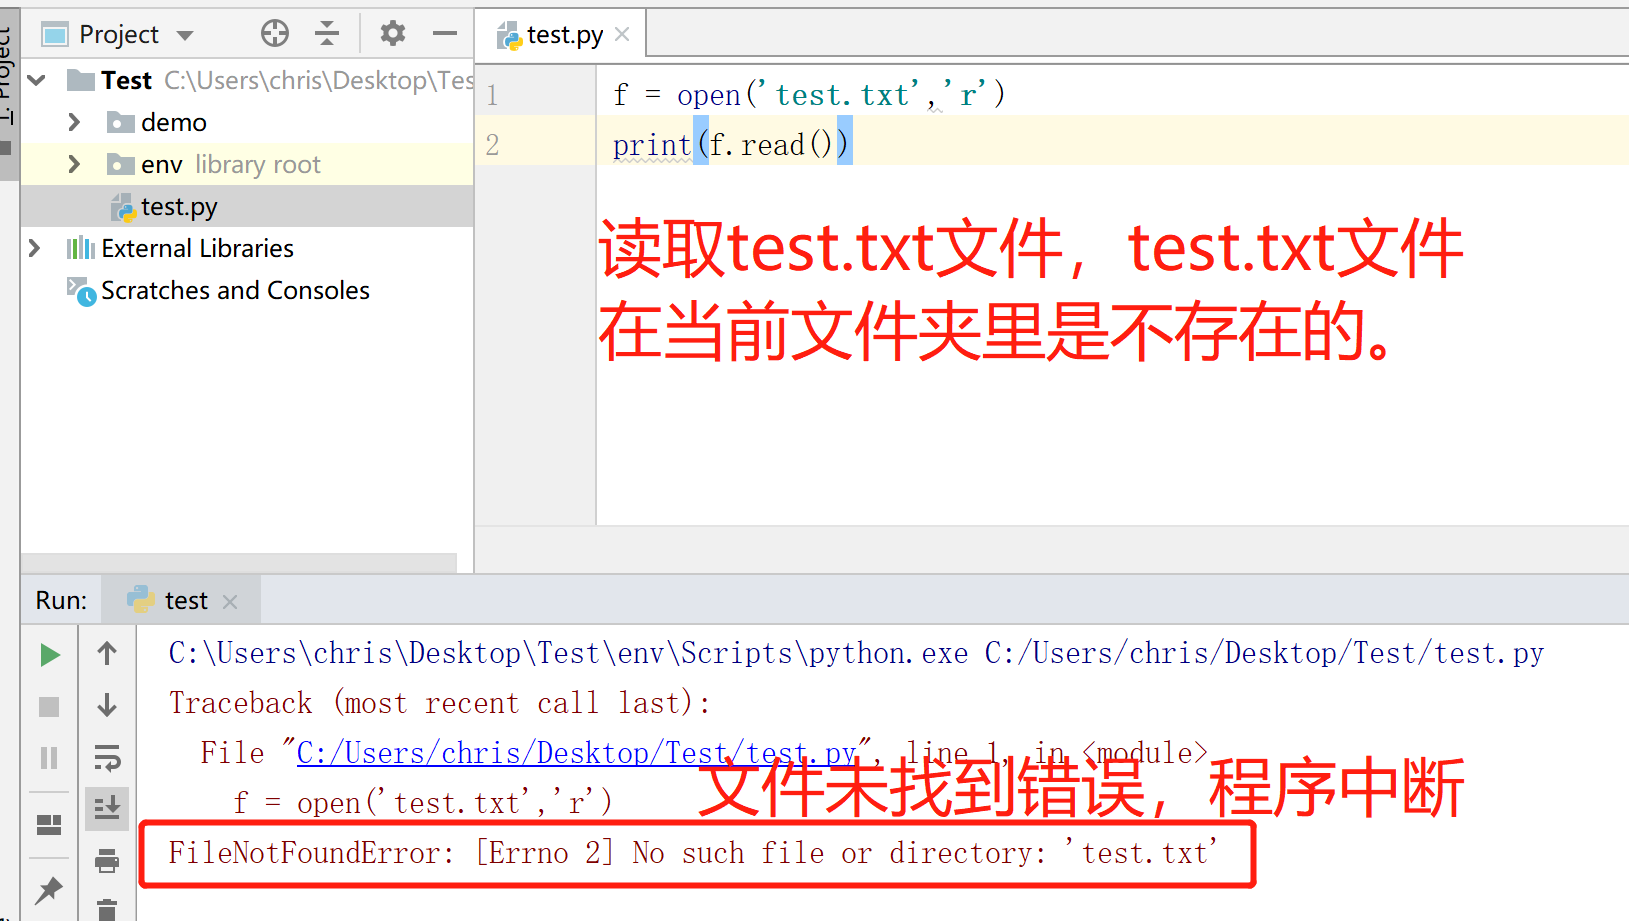Select the demo folder
The image size is (1629, 921).
[174, 122]
